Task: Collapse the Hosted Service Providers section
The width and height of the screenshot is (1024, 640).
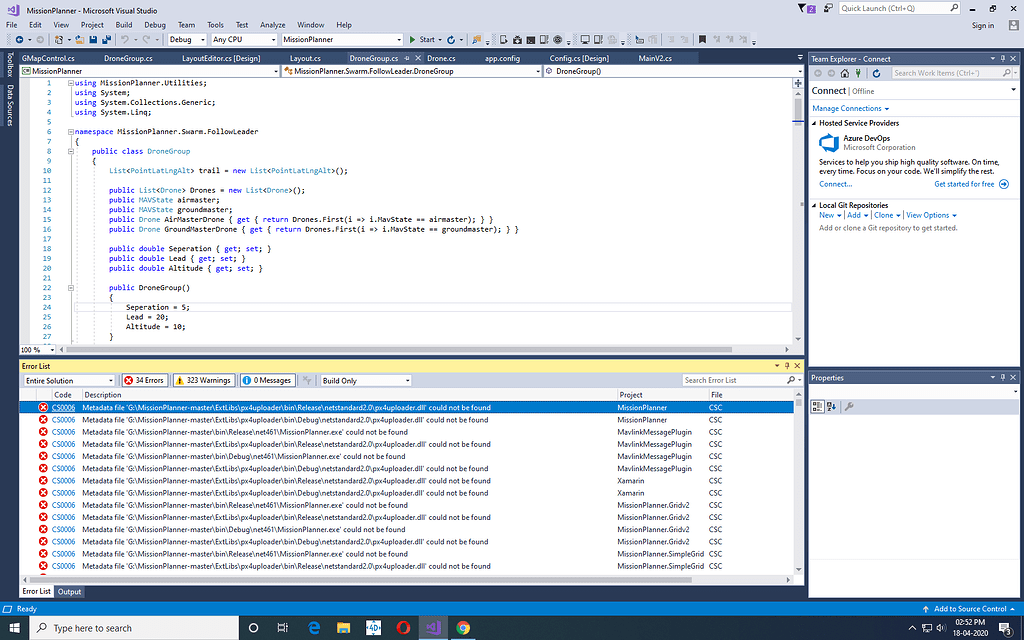Action: click(814, 123)
